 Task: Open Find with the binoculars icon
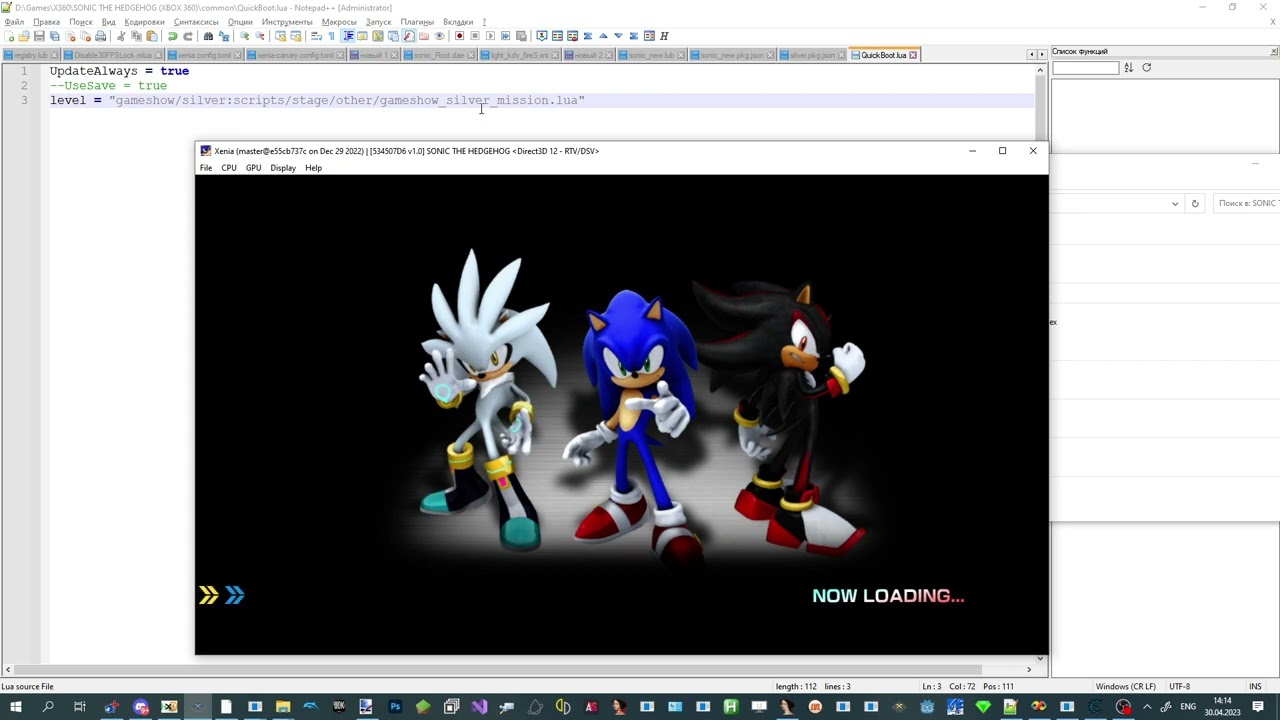(208, 36)
